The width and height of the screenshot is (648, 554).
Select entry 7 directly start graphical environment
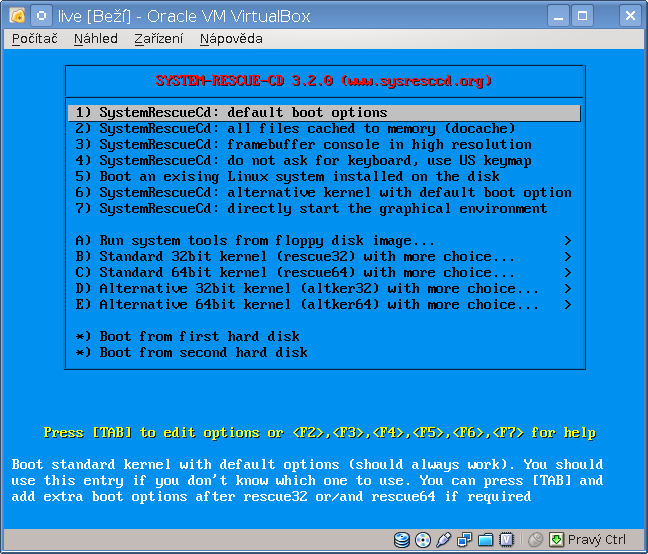(x=324, y=209)
